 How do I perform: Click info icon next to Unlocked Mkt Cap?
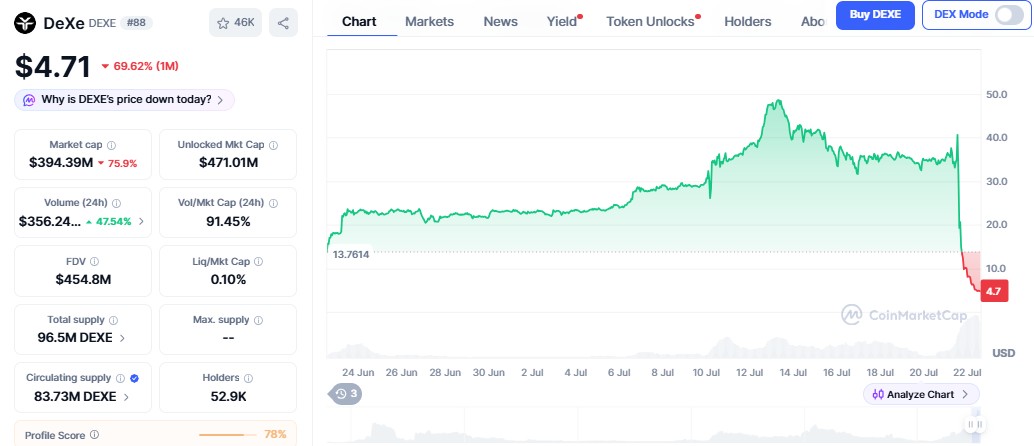pyautogui.click(x=273, y=145)
